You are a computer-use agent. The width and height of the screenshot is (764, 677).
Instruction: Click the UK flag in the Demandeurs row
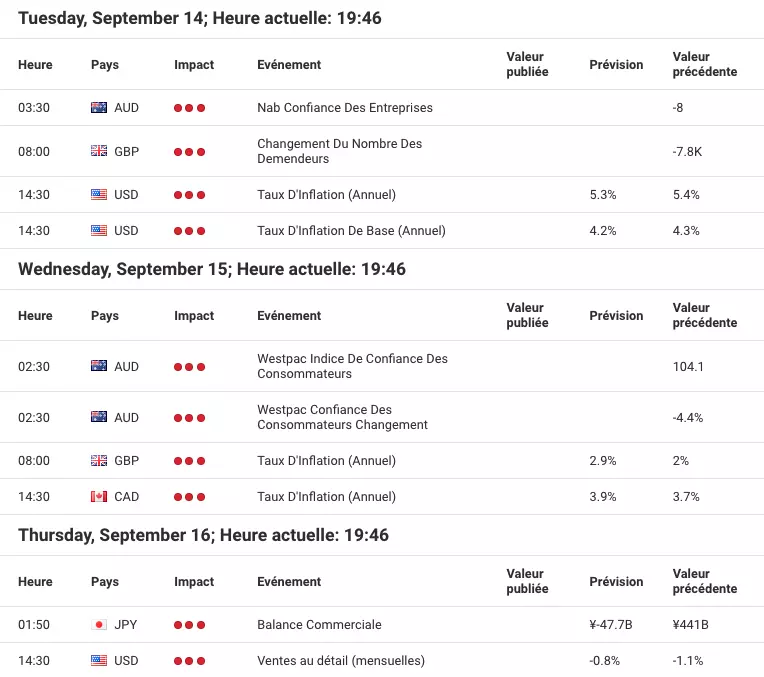point(99,151)
